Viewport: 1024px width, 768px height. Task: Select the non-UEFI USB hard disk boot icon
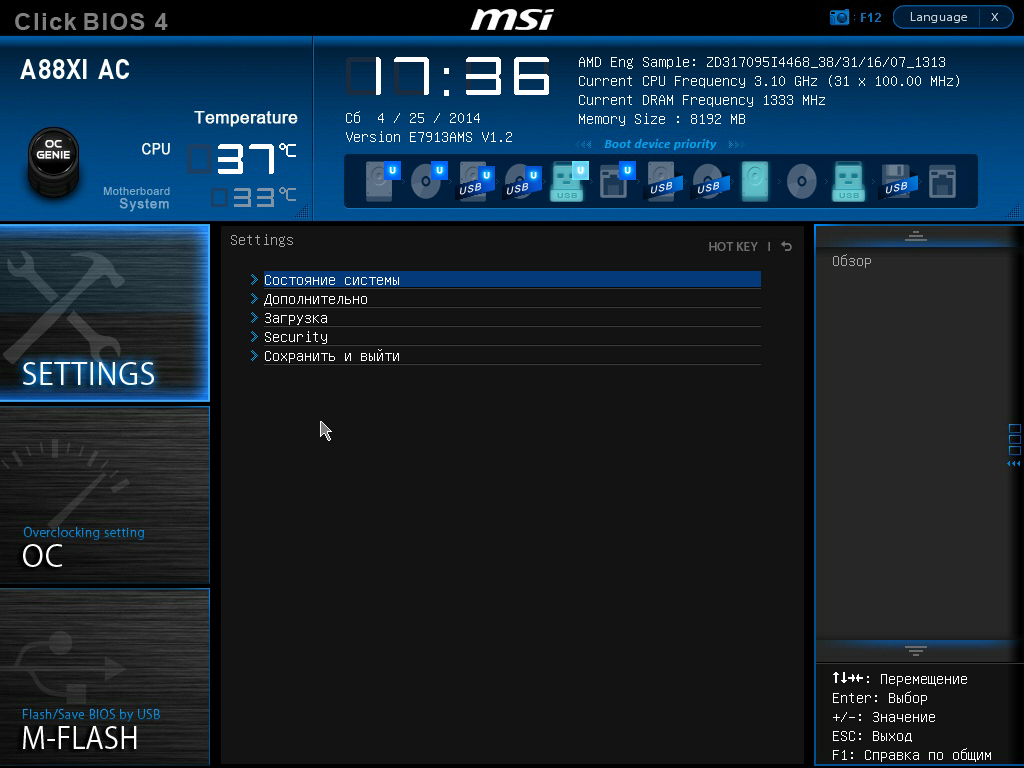tap(664, 182)
